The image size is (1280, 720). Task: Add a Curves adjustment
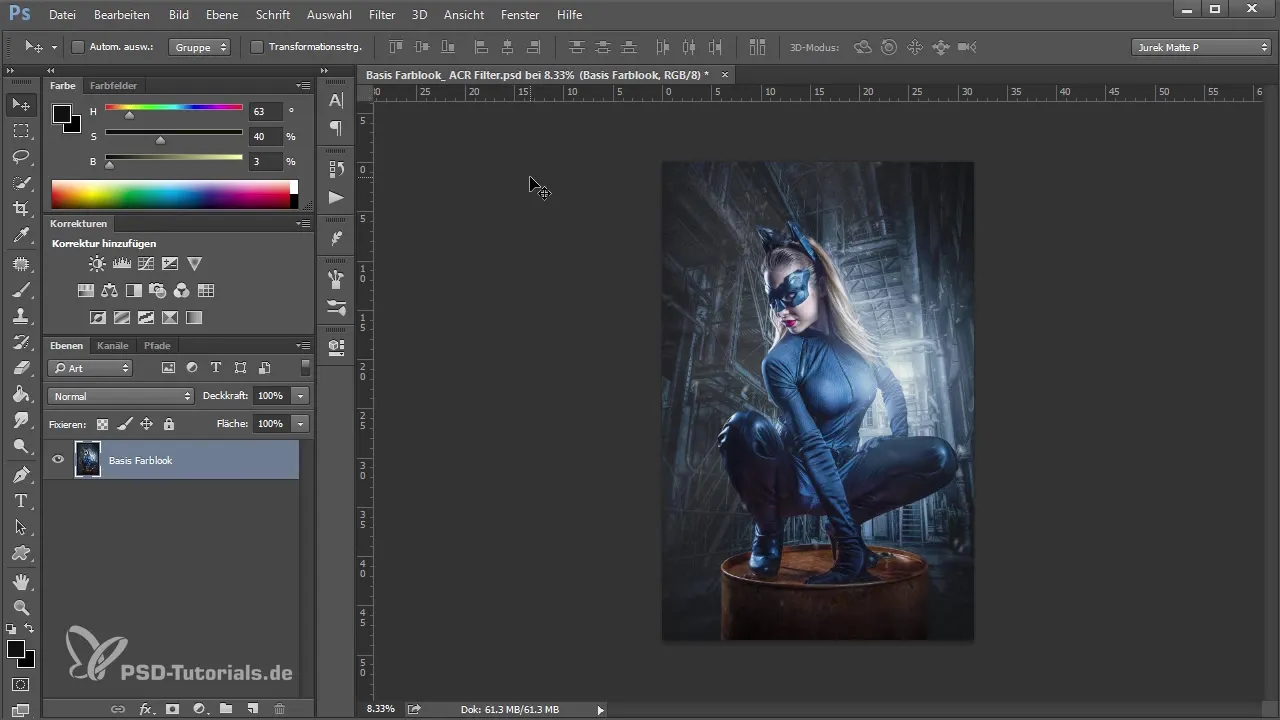click(x=146, y=264)
